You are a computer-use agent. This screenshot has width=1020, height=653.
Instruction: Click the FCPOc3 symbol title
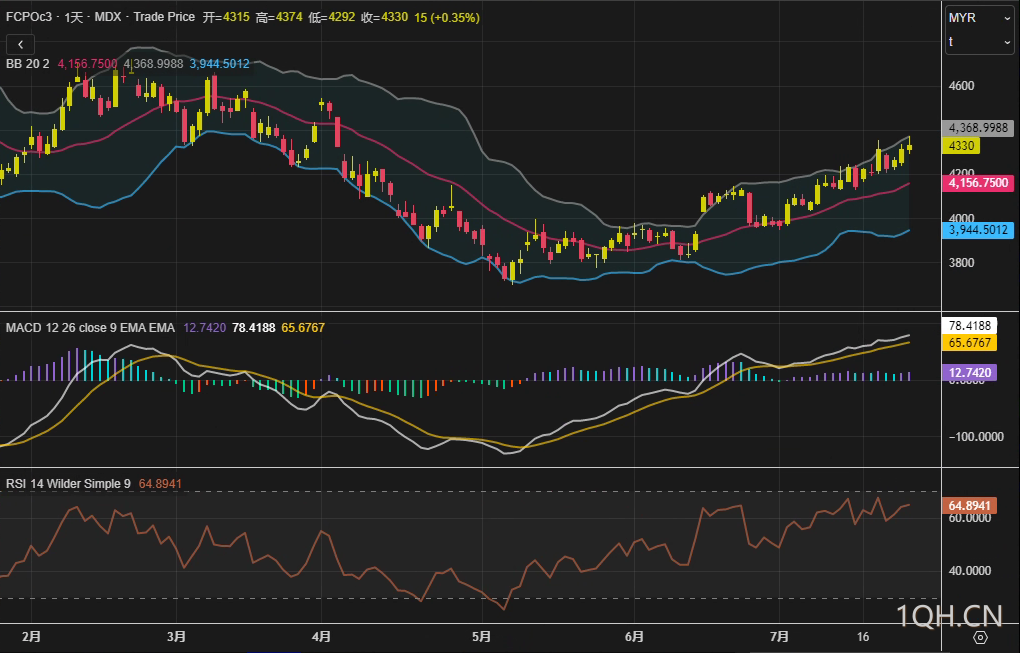(28, 18)
